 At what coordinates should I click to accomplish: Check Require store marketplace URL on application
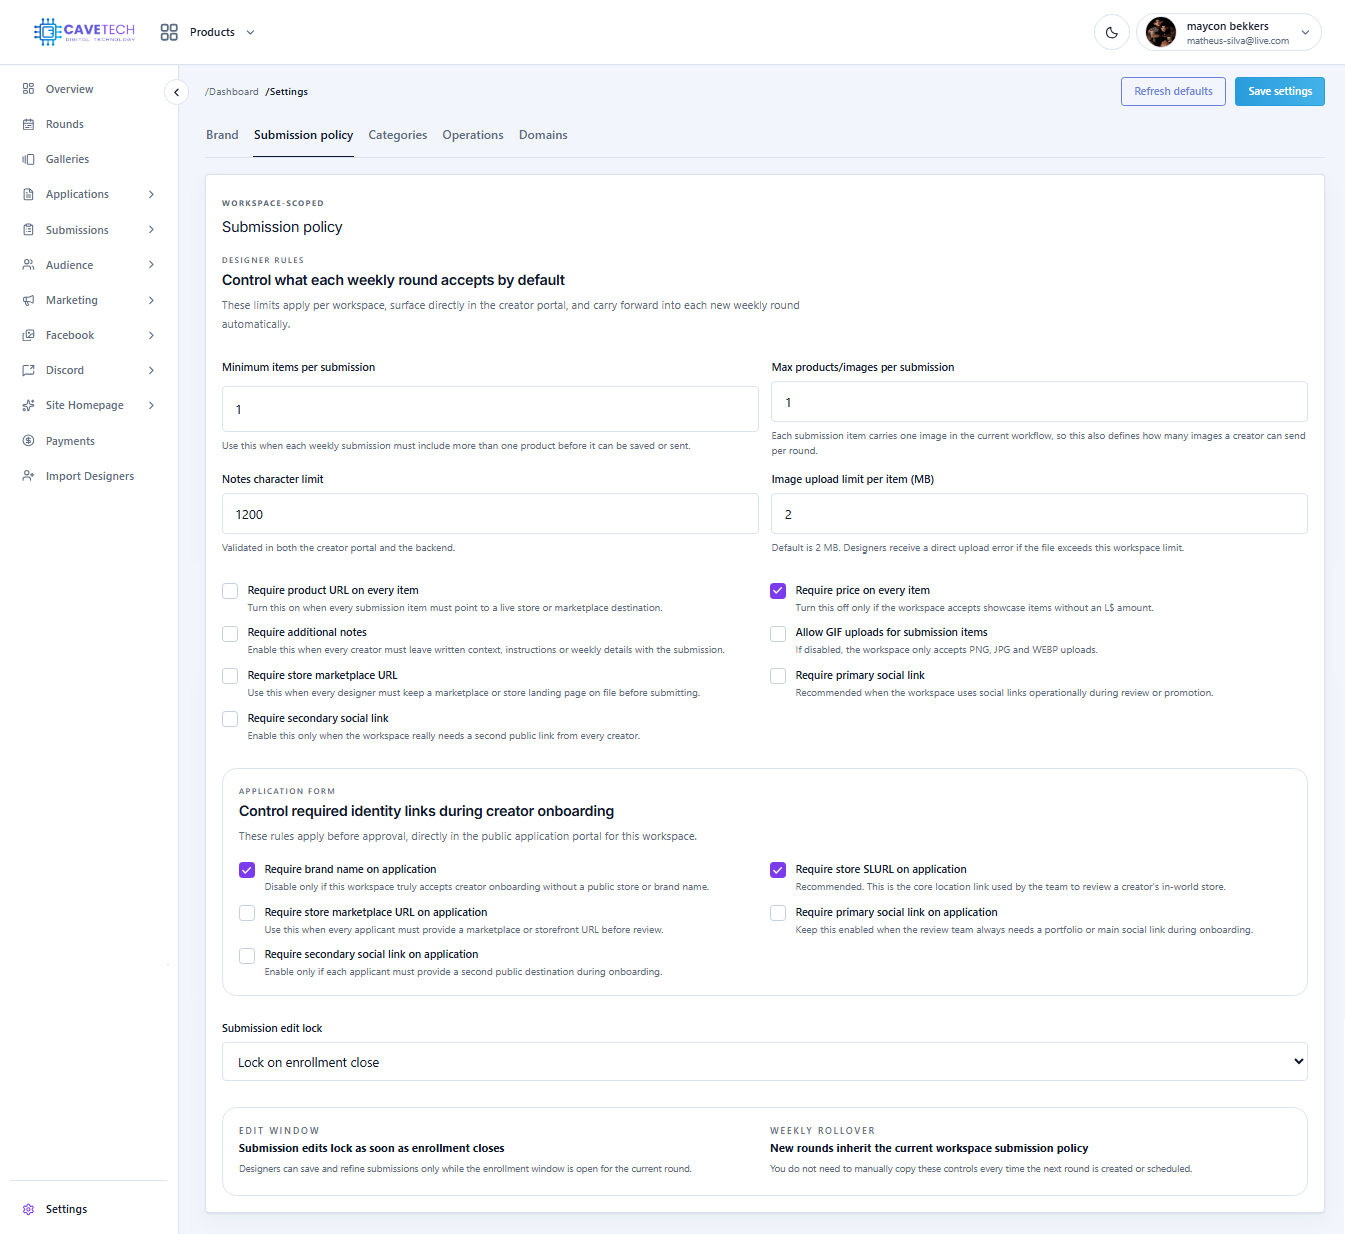(x=247, y=913)
